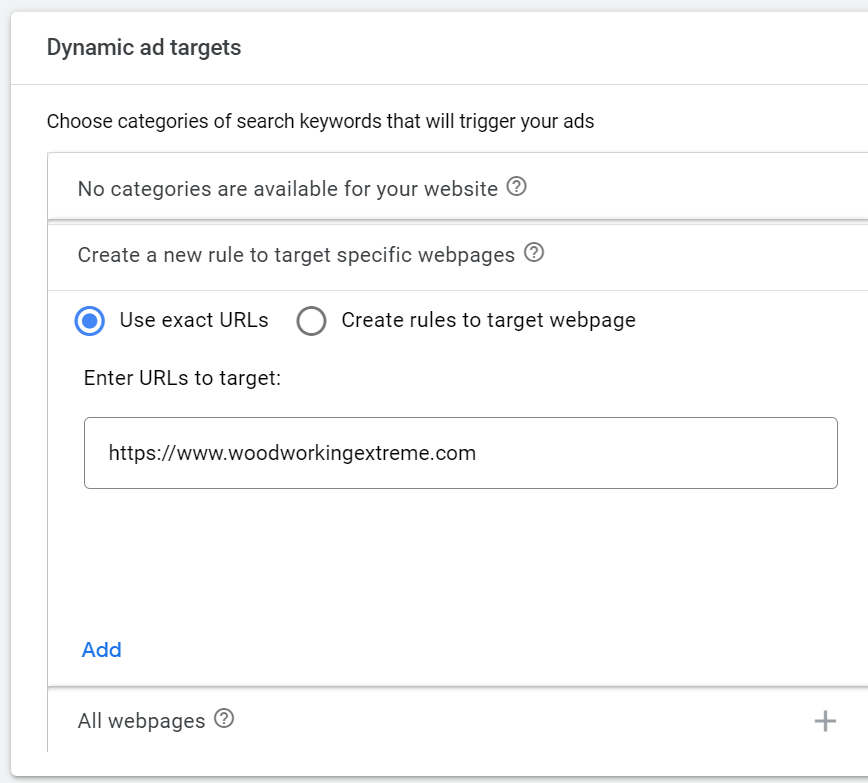Click the Choose categories of search keywords text
Image resolution: width=868 pixels, height=783 pixels.
(320, 122)
